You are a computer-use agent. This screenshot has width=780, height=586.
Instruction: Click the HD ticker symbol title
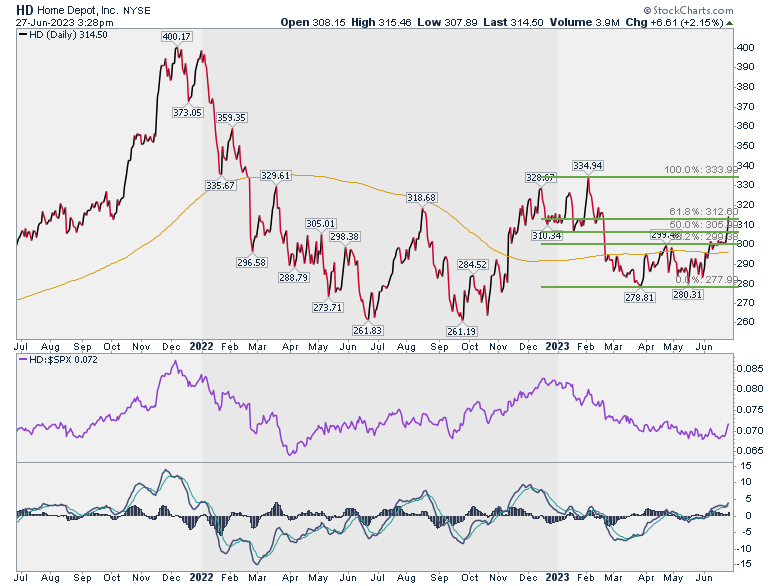[24, 10]
